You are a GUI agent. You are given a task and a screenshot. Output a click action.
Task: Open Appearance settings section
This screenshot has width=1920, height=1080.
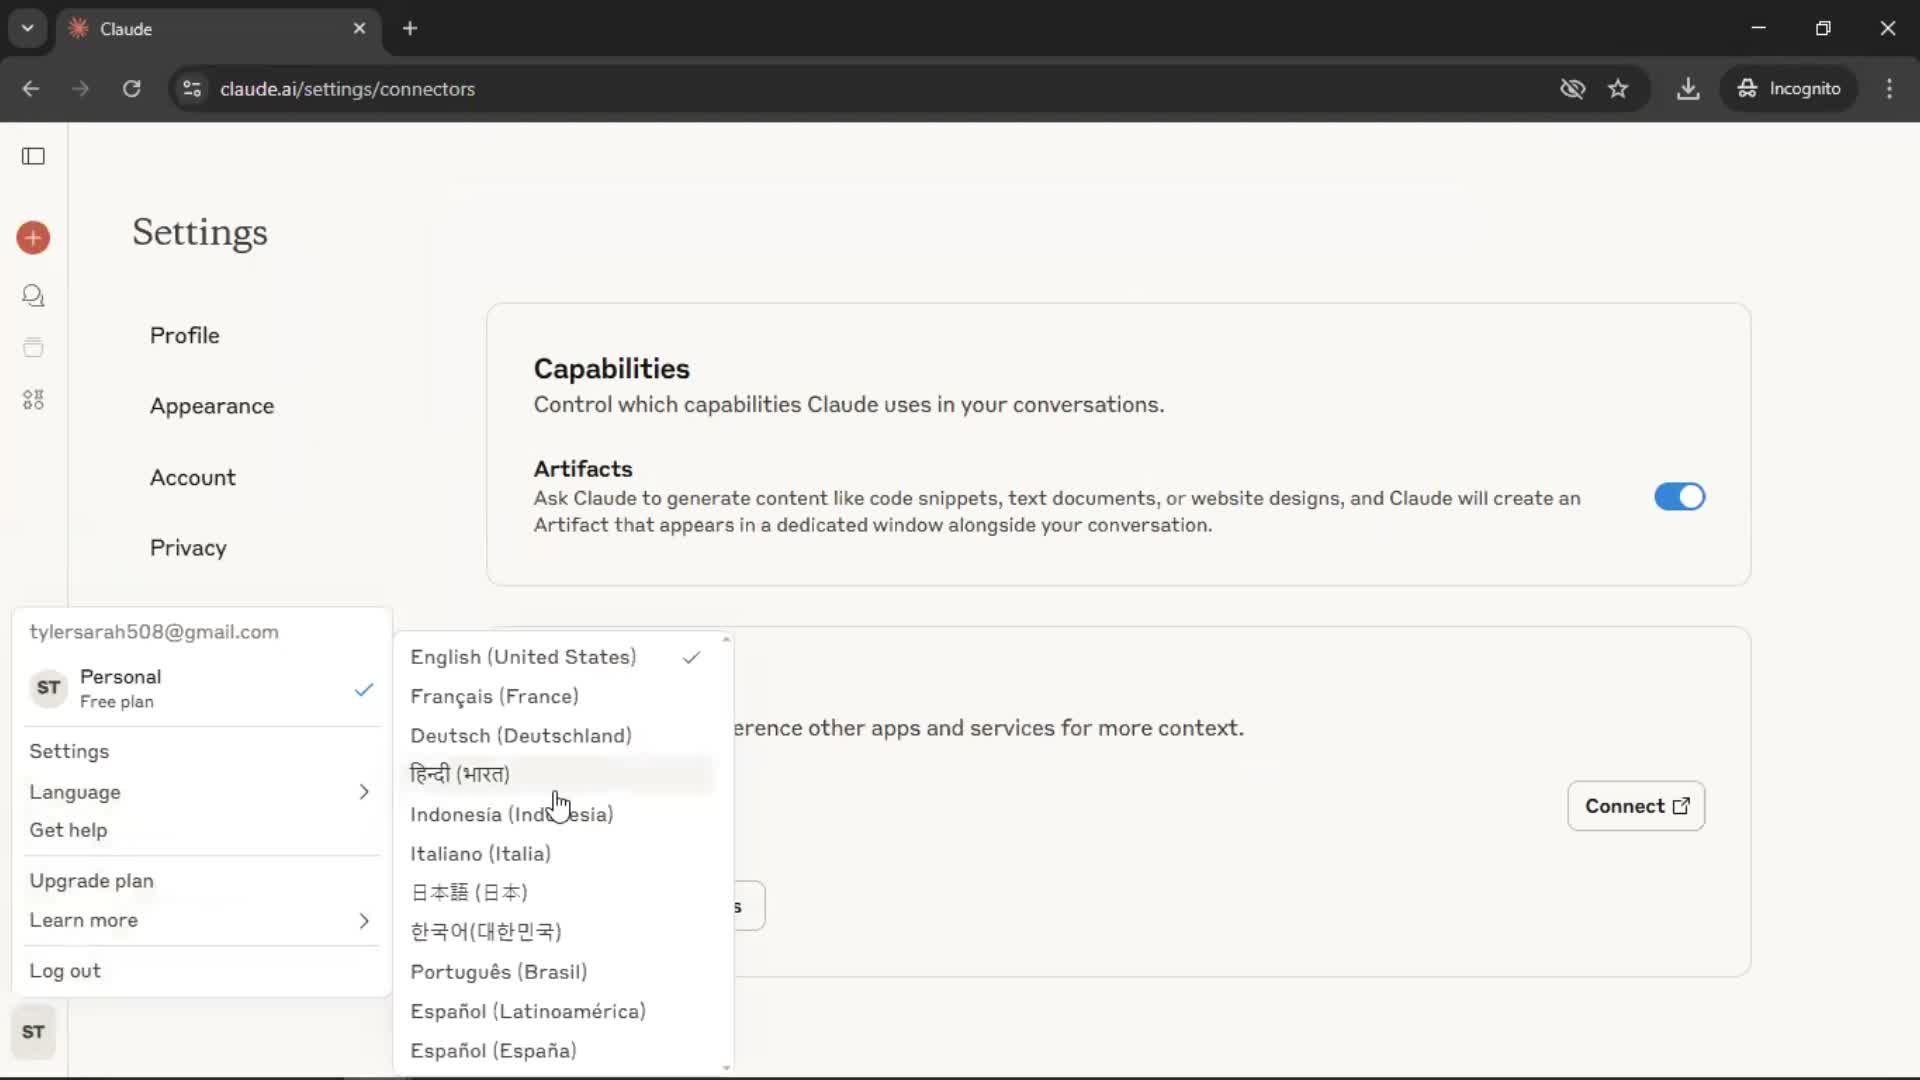212,406
